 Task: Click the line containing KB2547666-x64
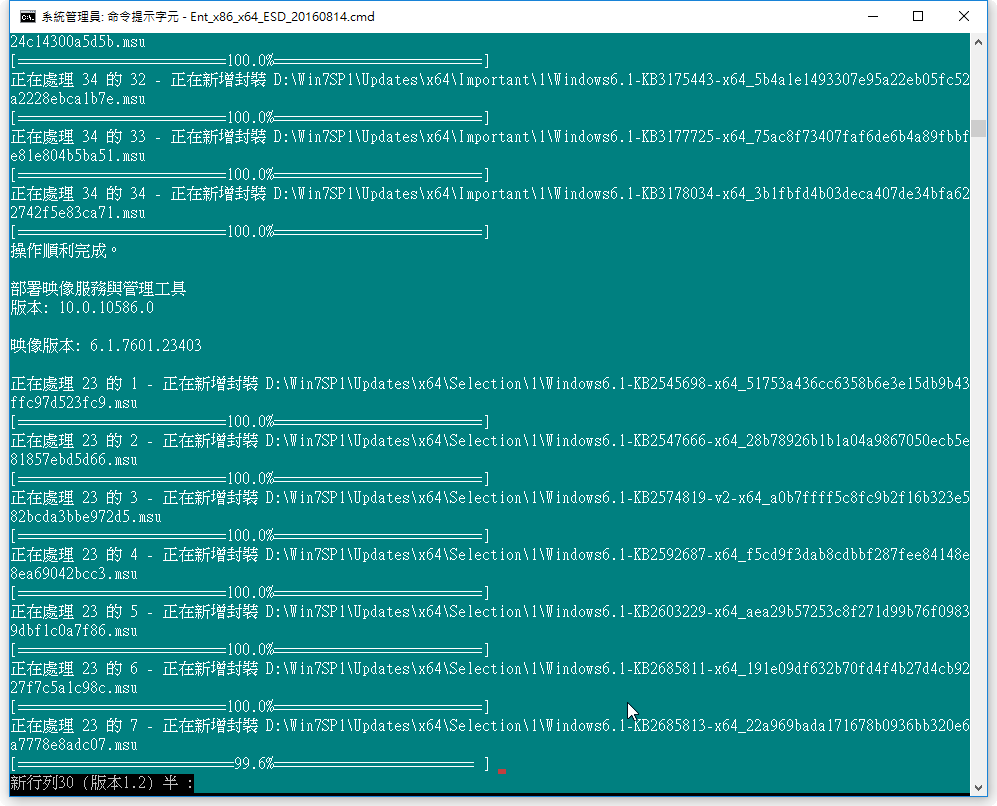click(x=490, y=441)
